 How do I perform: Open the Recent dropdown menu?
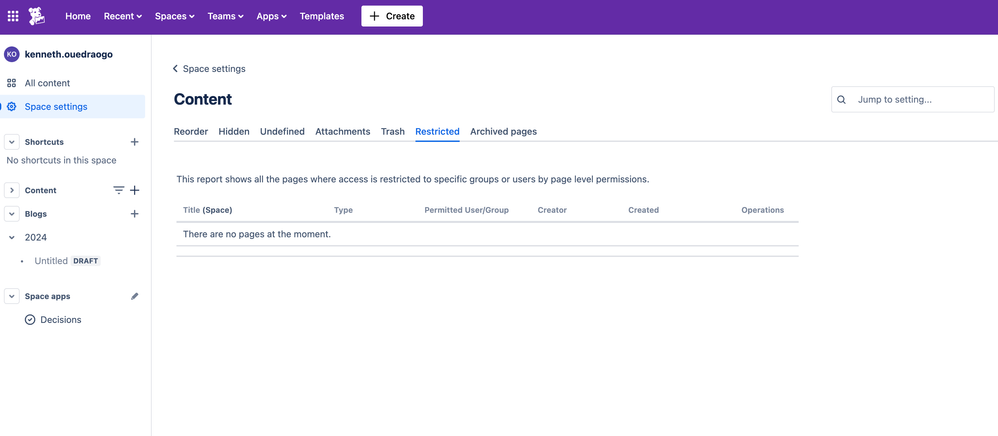(x=123, y=16)
